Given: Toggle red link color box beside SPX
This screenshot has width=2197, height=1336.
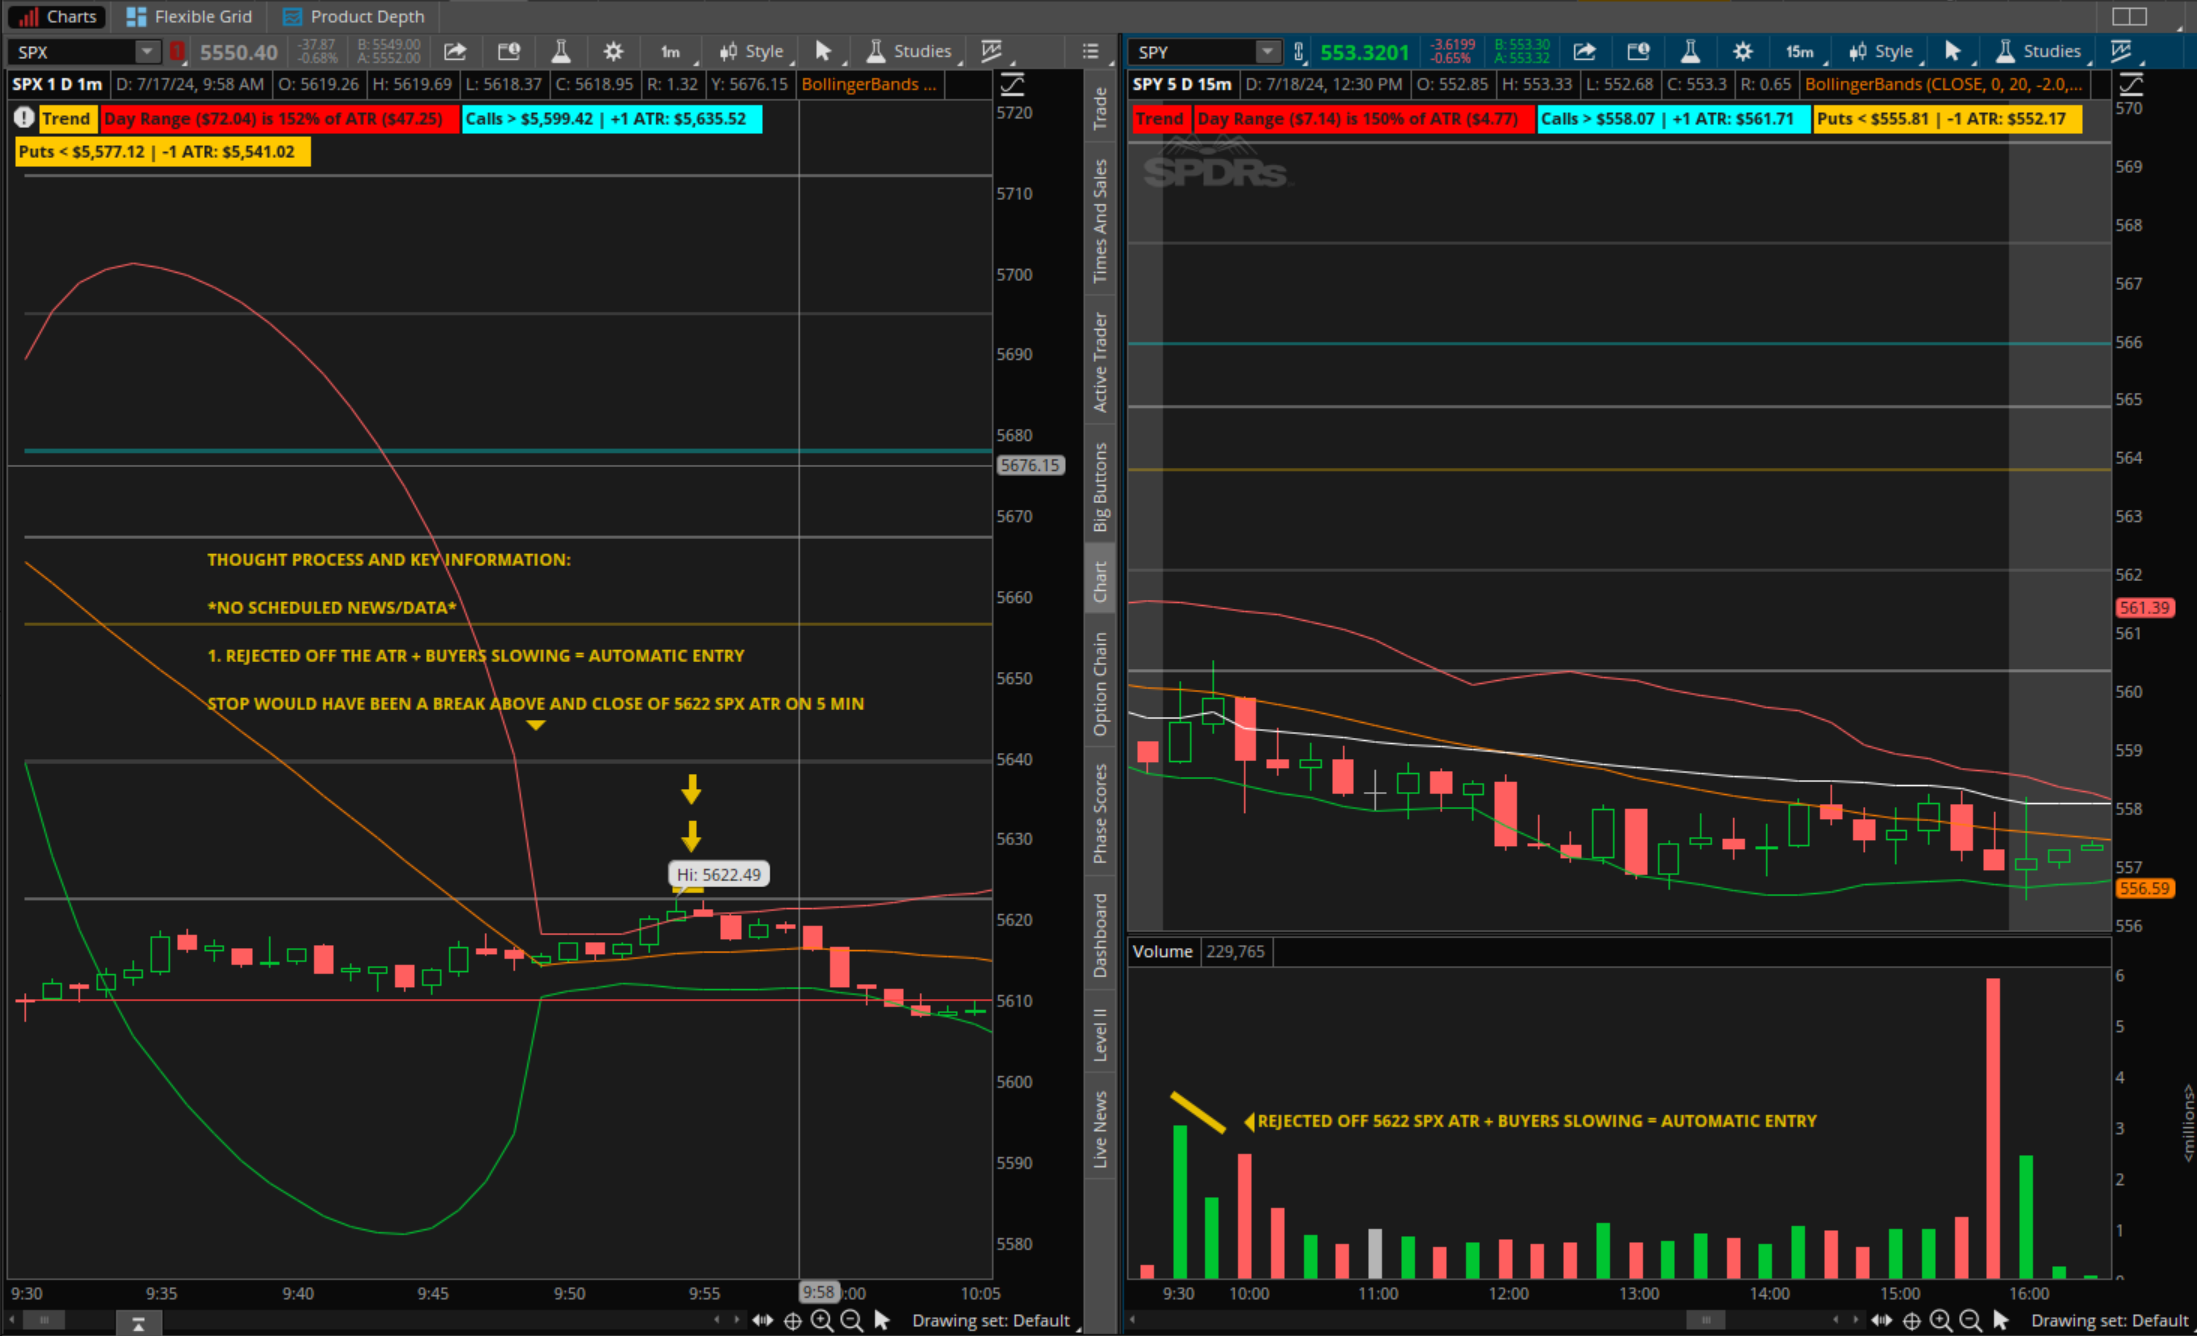Looking at the screenshot, I should point(177,51).
